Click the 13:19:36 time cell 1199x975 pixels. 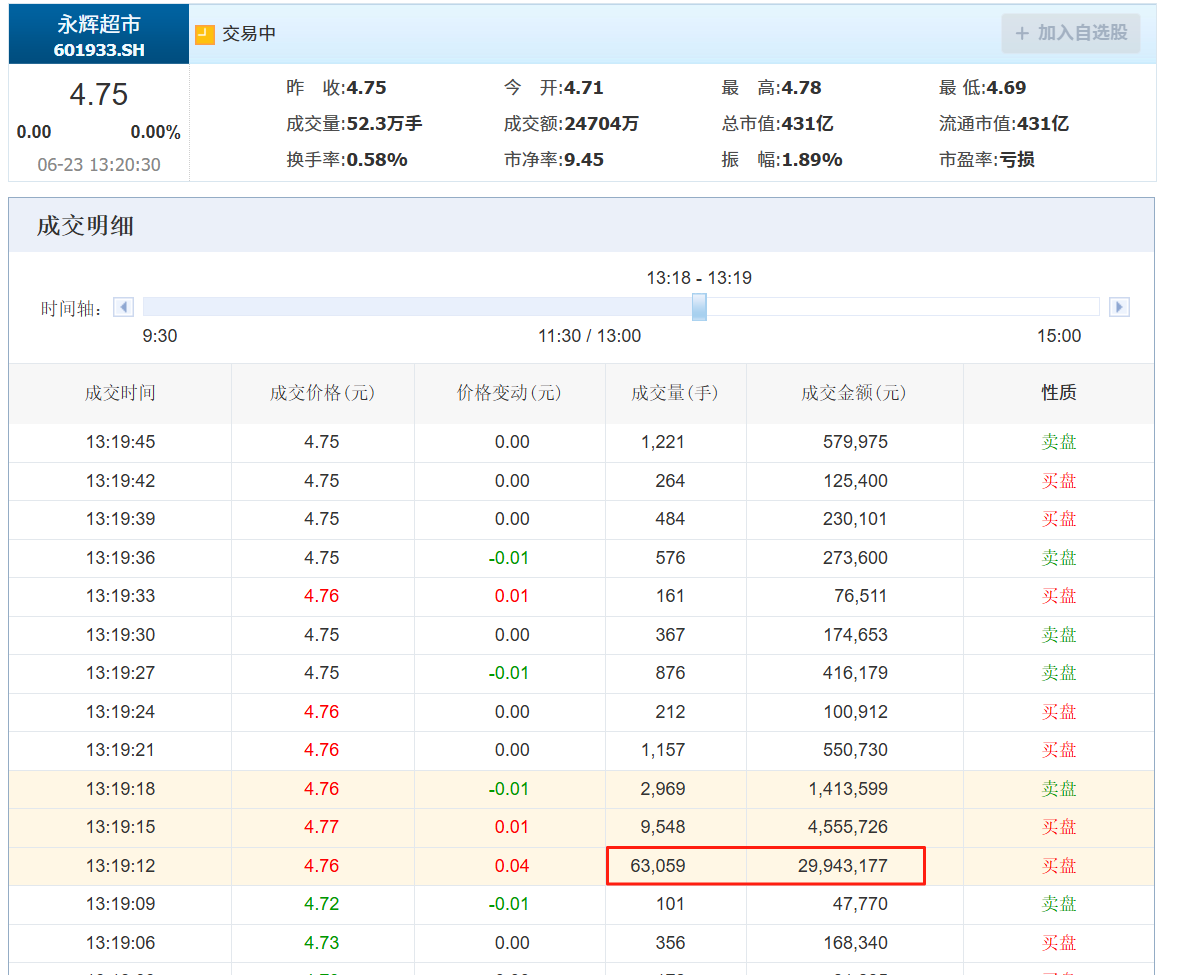click(120, 558)
